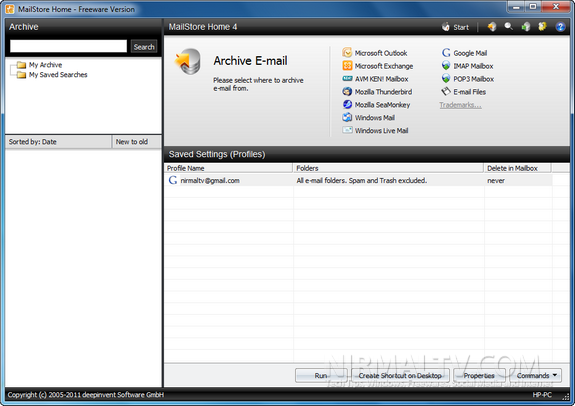Open the gear Administrative Tools icon
This screenshot has width=575, height=406.
542,27
